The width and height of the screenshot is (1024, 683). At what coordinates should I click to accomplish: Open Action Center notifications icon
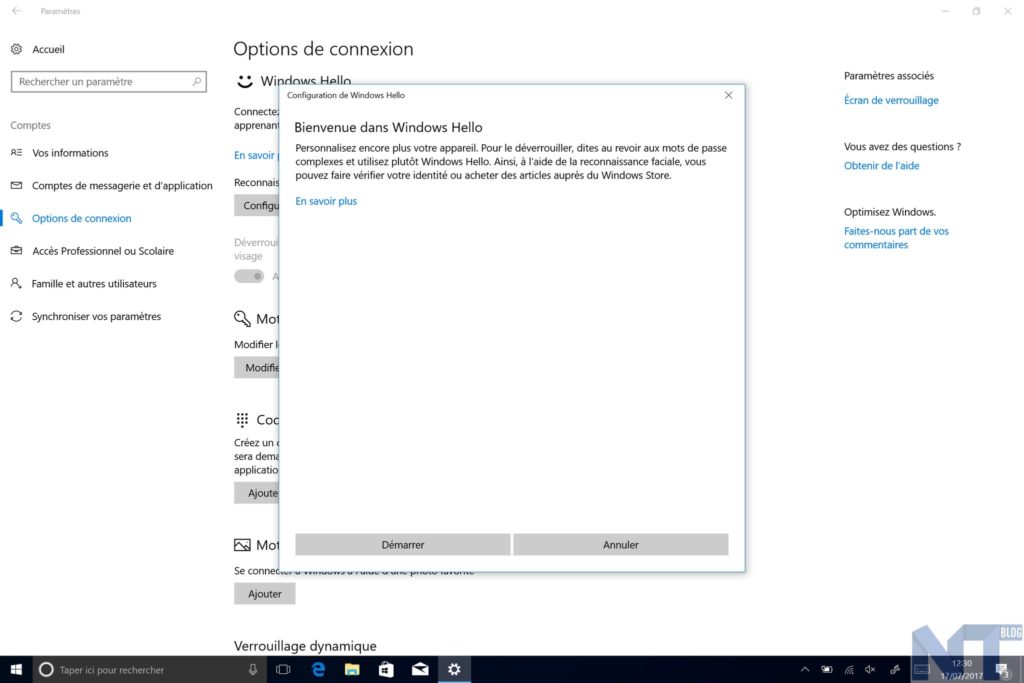click(x=1002, y=669)
